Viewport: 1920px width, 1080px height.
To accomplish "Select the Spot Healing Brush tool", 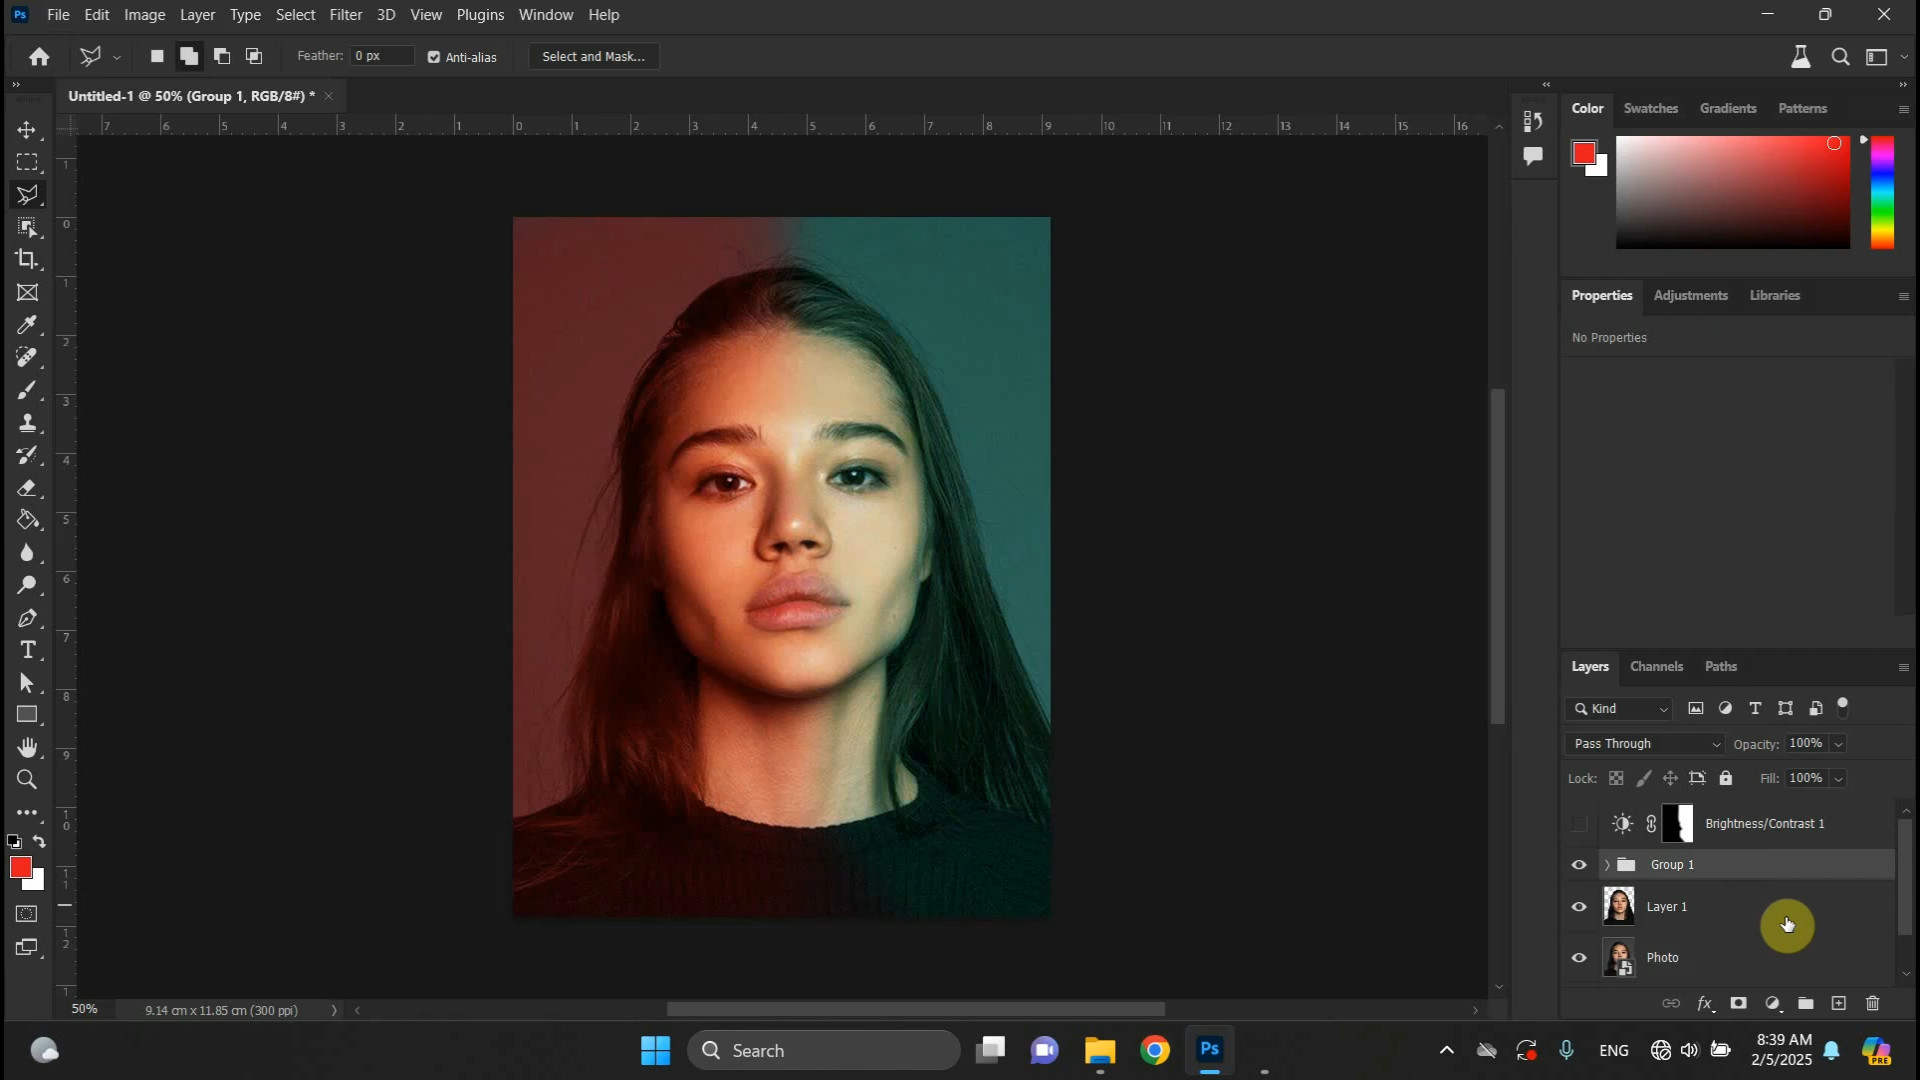I will point(27,357).
